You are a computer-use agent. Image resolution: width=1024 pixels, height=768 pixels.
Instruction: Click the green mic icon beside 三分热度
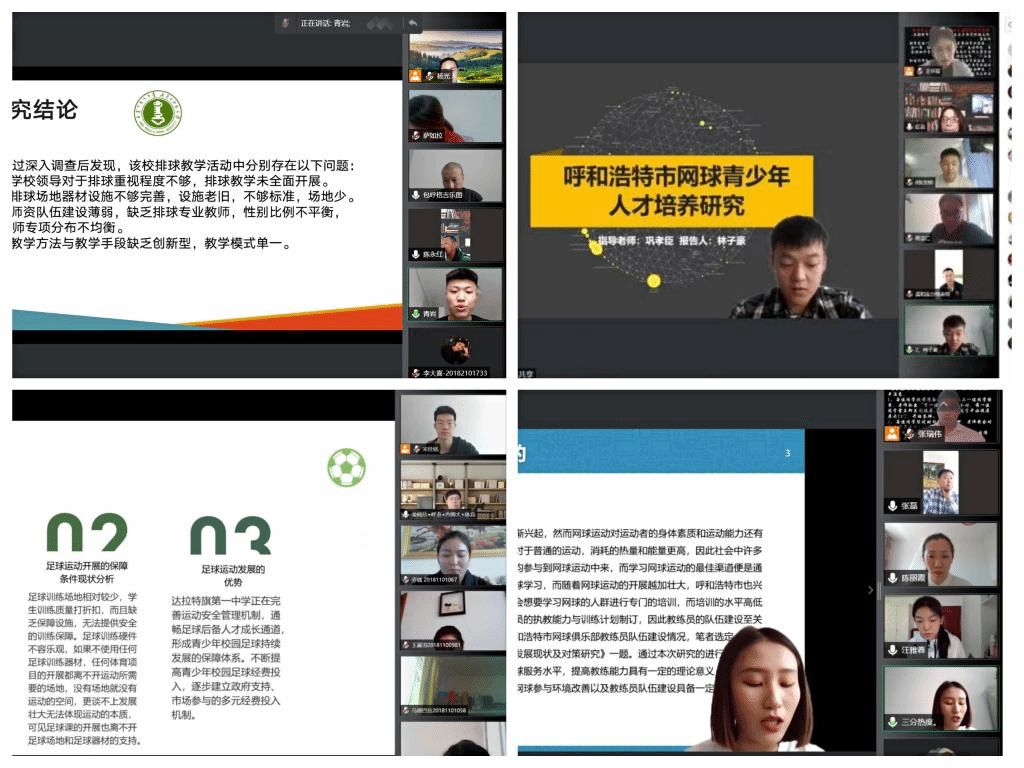coord(892,722)
